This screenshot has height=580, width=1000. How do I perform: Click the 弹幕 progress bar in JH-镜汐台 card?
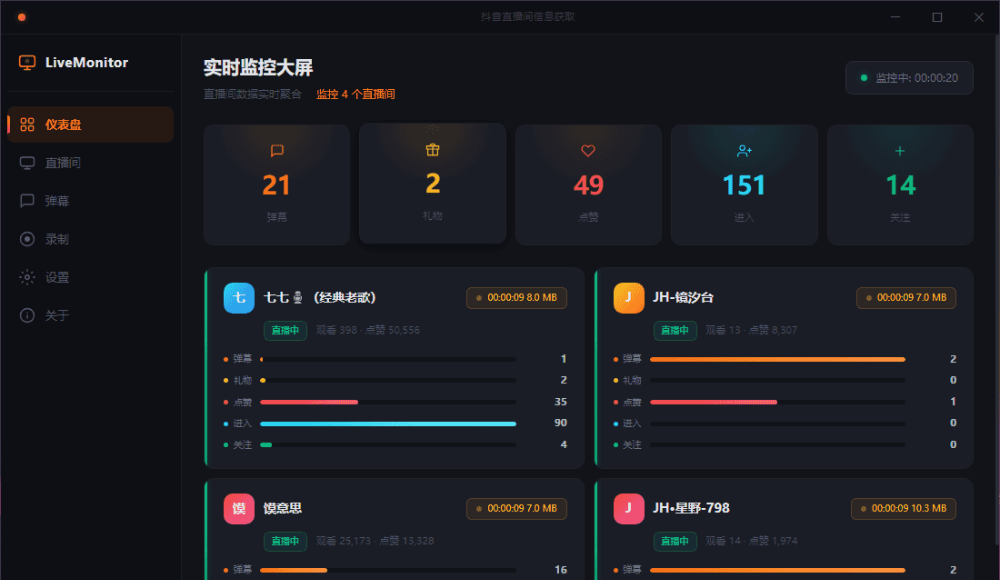(777, 359)
